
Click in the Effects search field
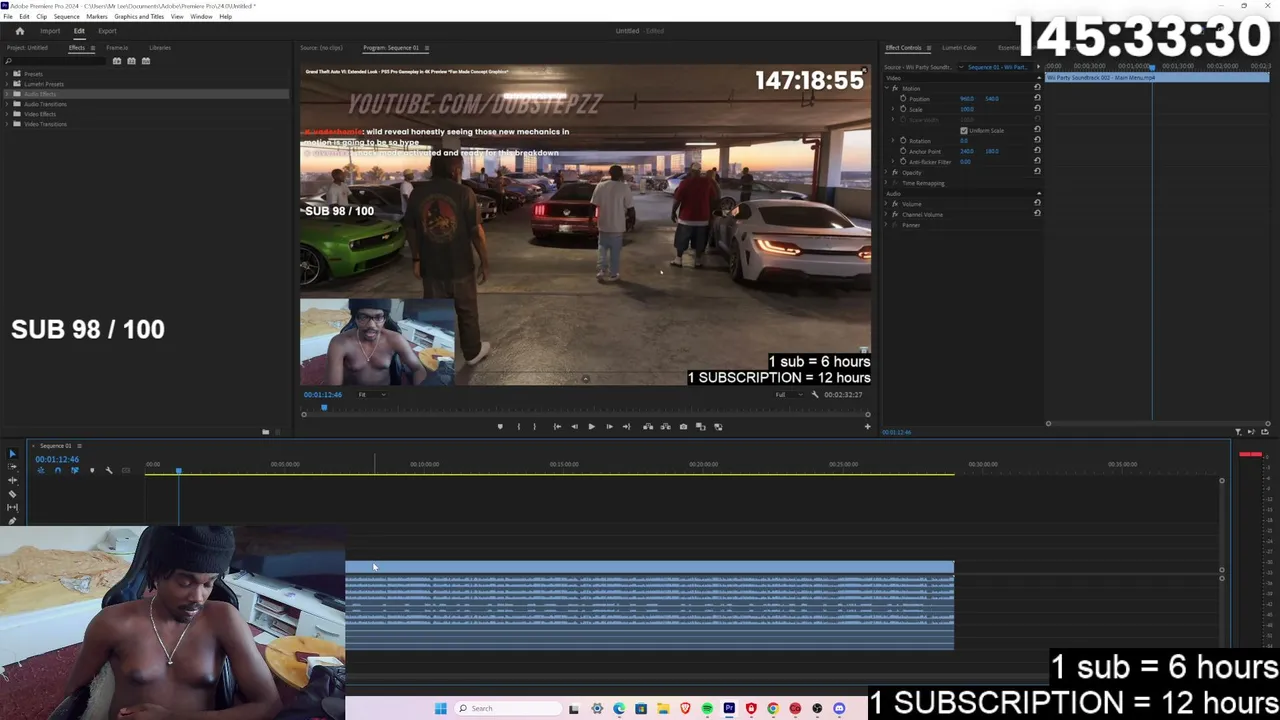[57, 61]
